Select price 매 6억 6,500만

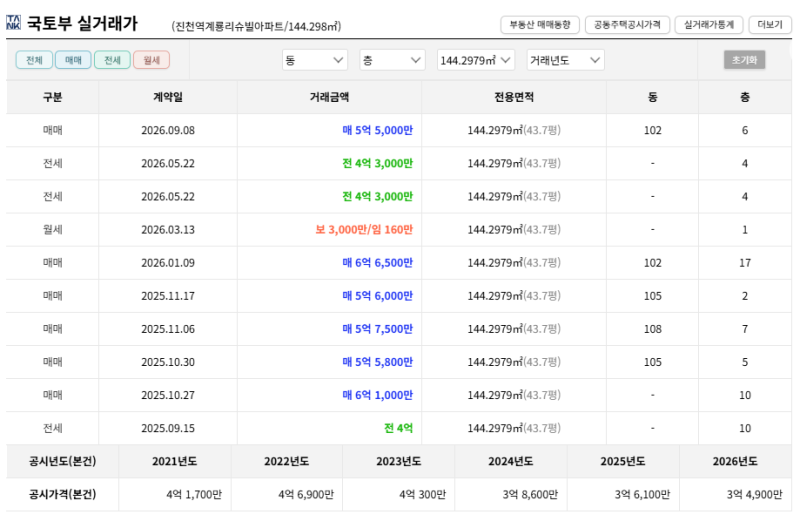click(378, 263)
